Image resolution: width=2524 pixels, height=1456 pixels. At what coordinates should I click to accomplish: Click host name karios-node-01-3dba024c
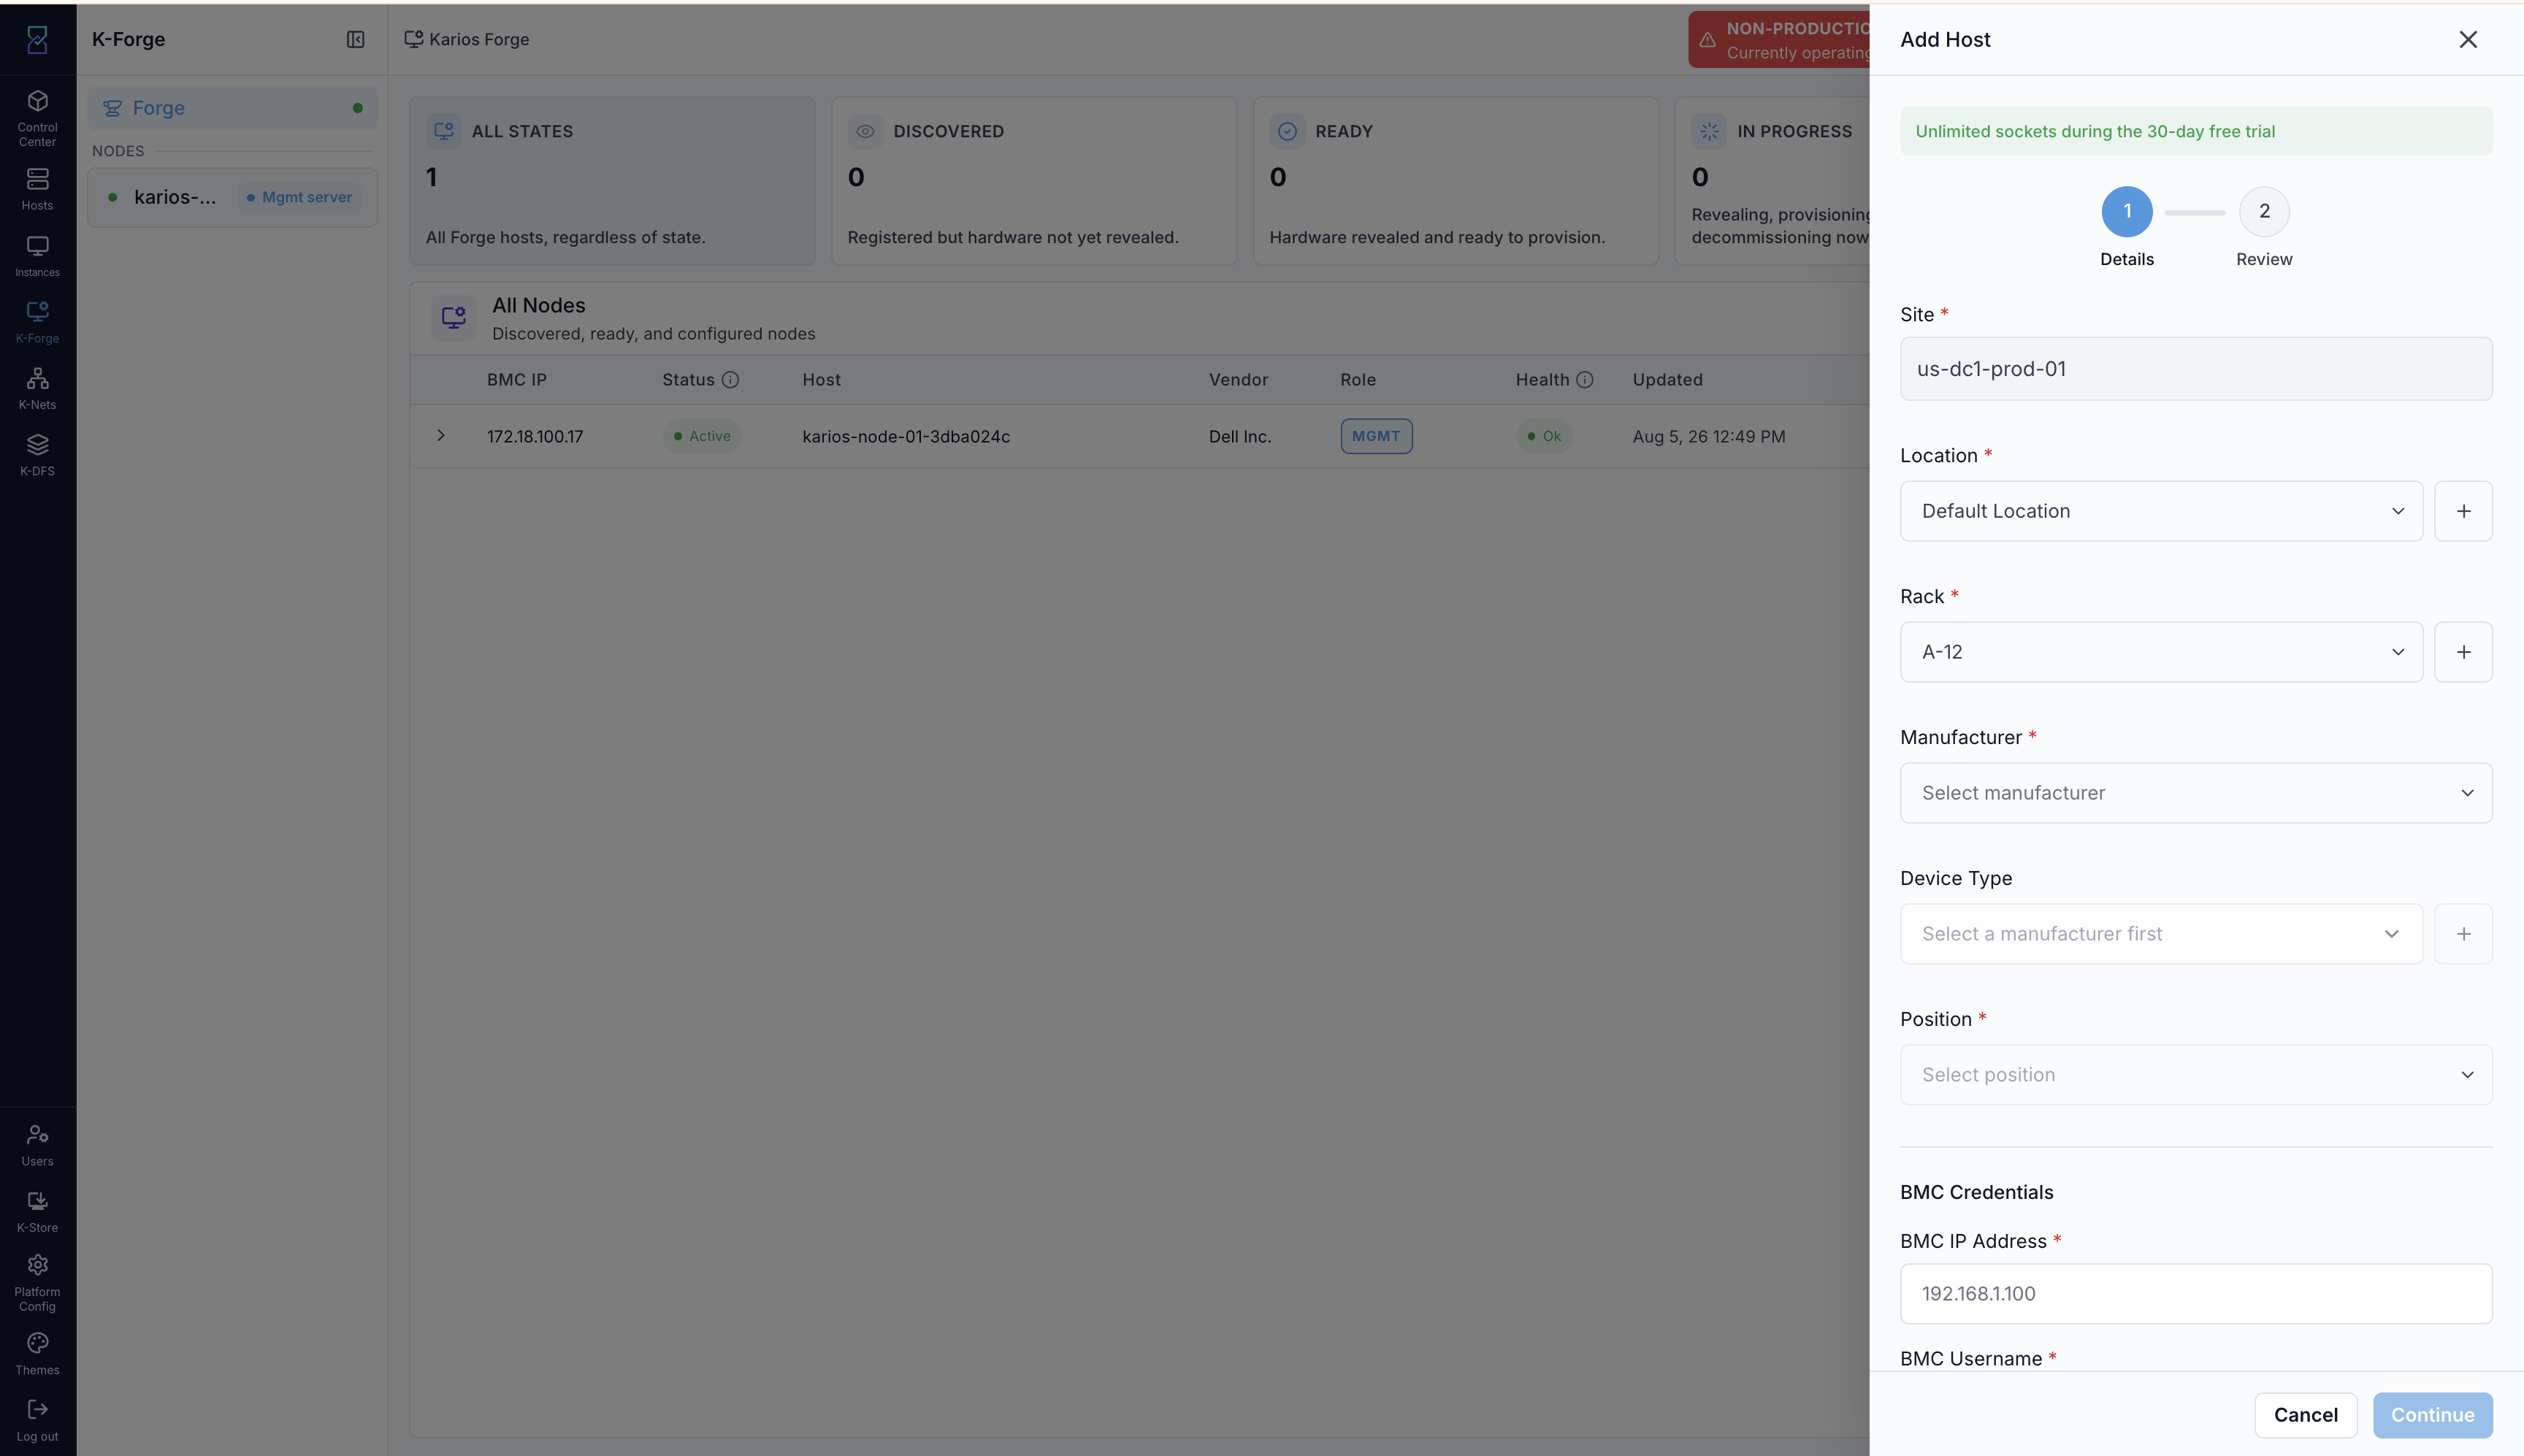[x=906, y=436]
